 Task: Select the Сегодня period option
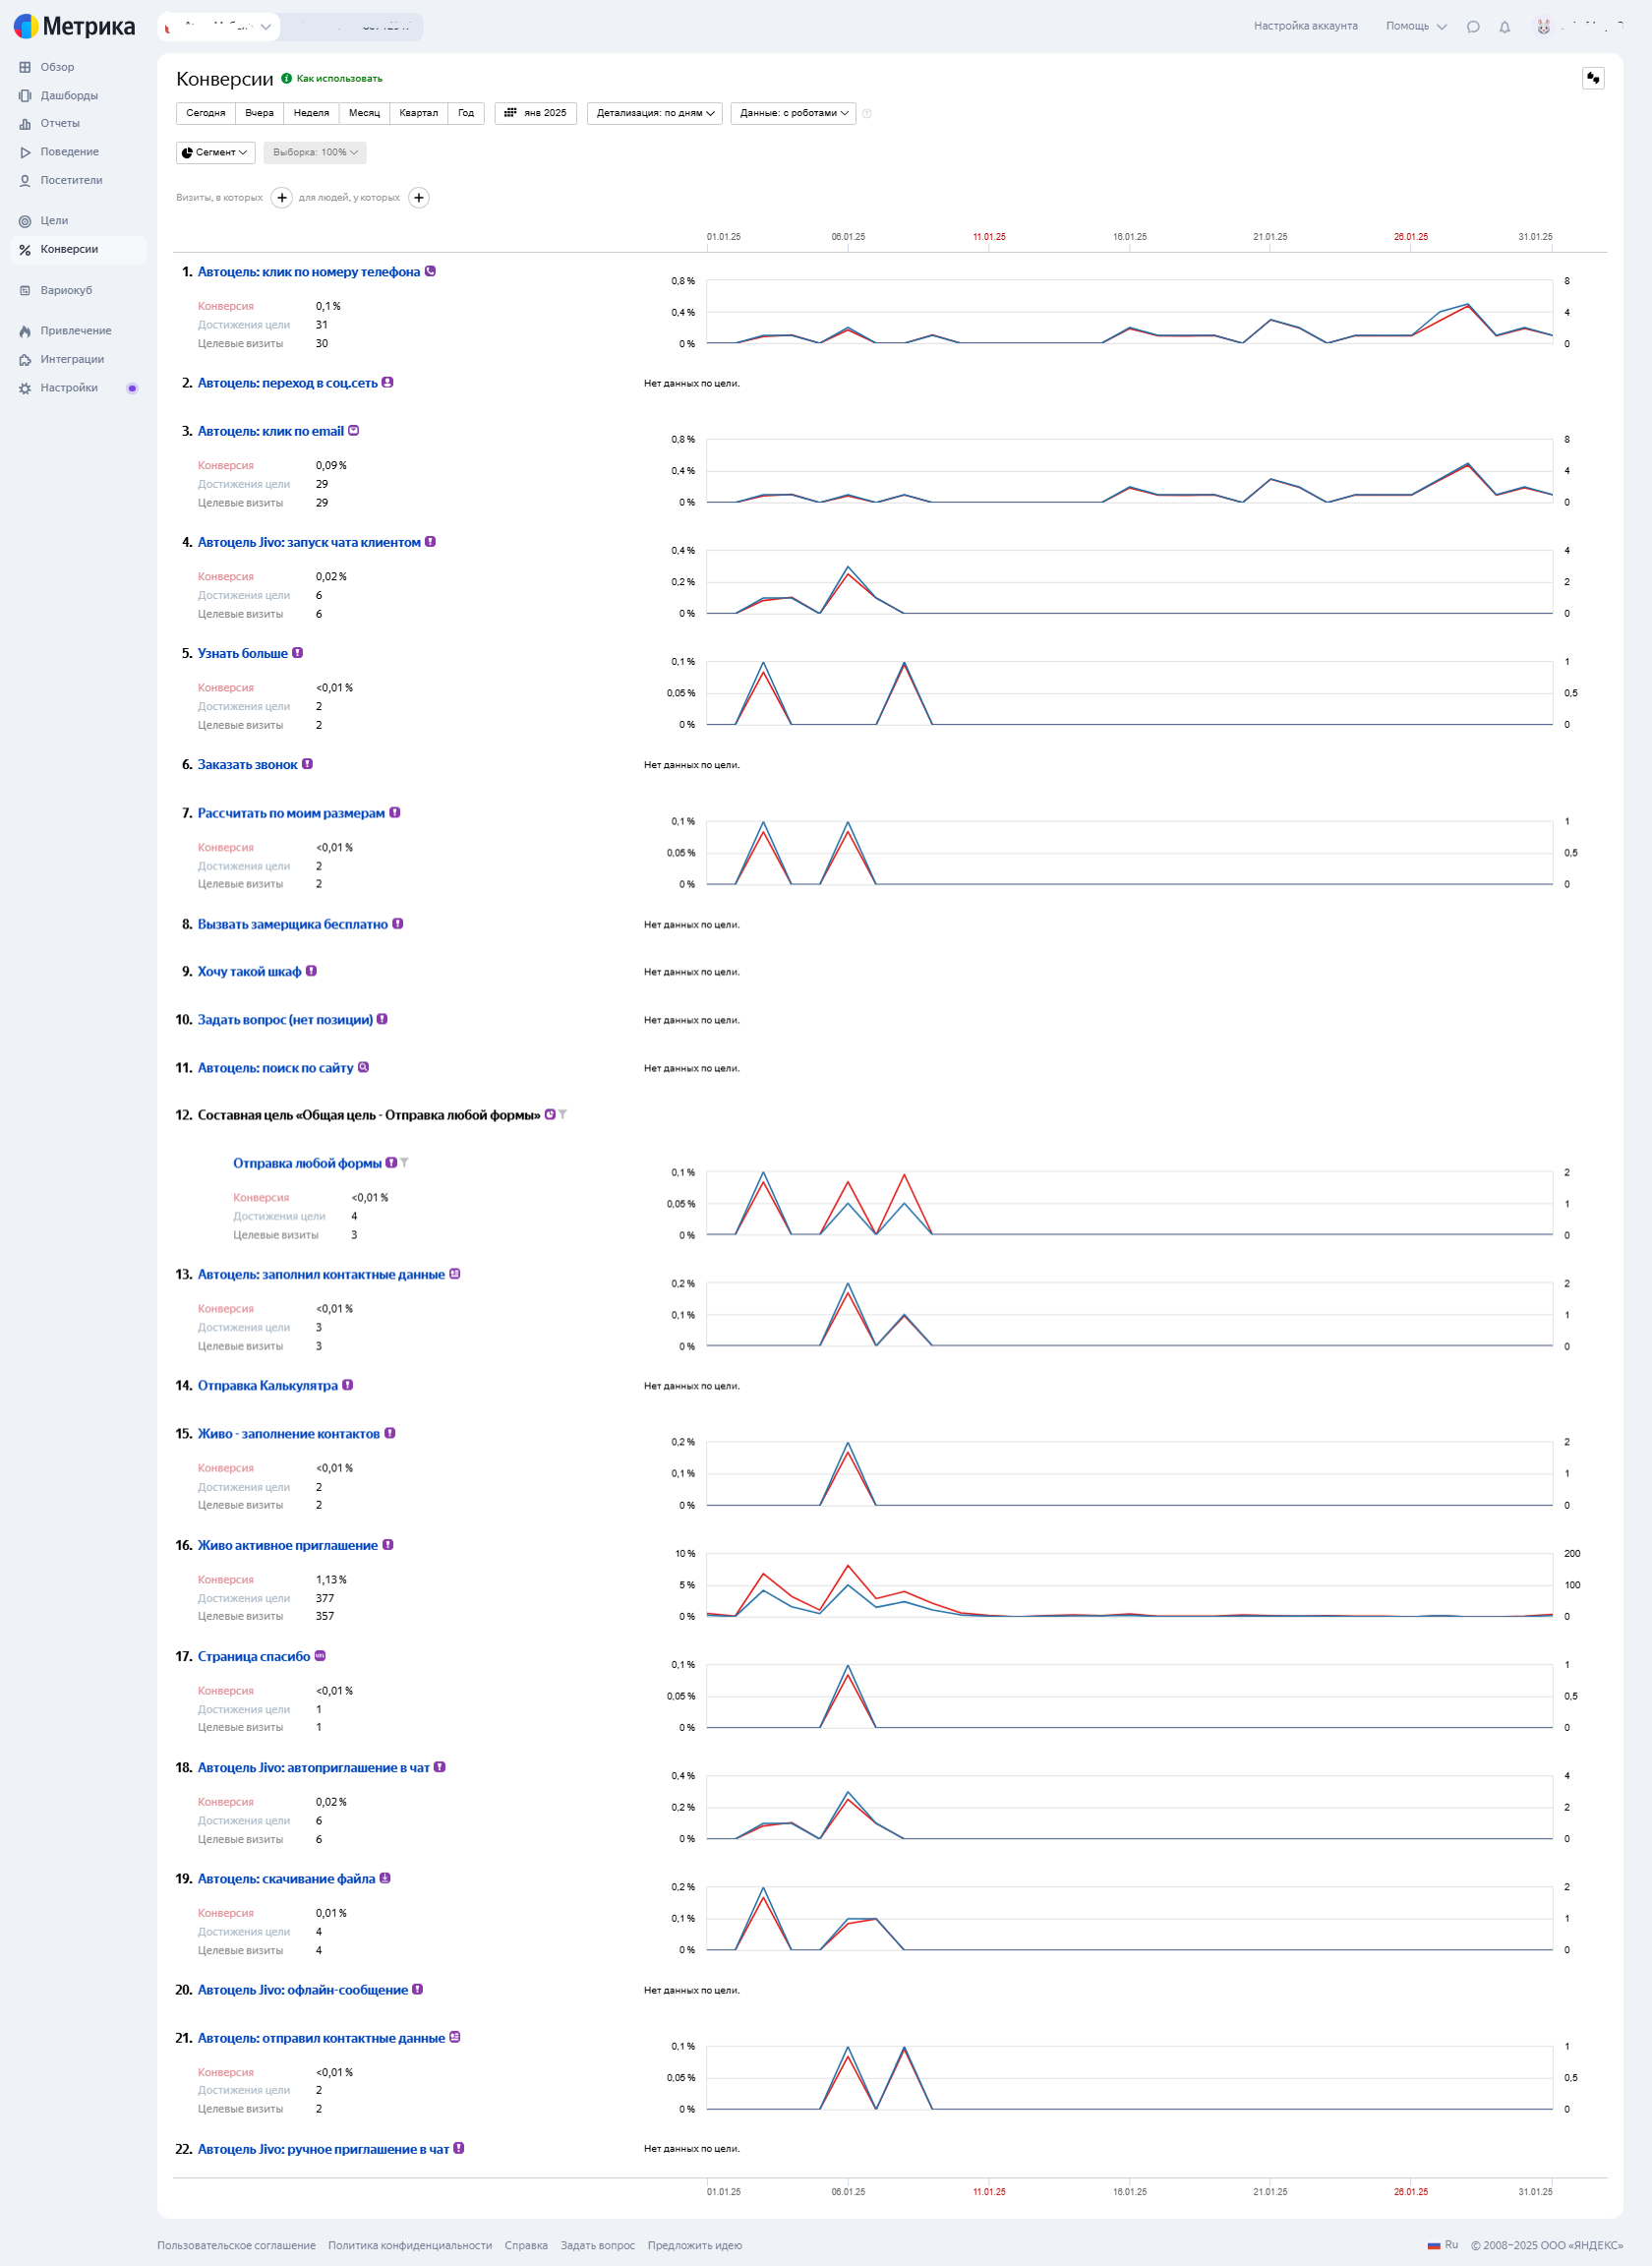[x=206, y=113]
